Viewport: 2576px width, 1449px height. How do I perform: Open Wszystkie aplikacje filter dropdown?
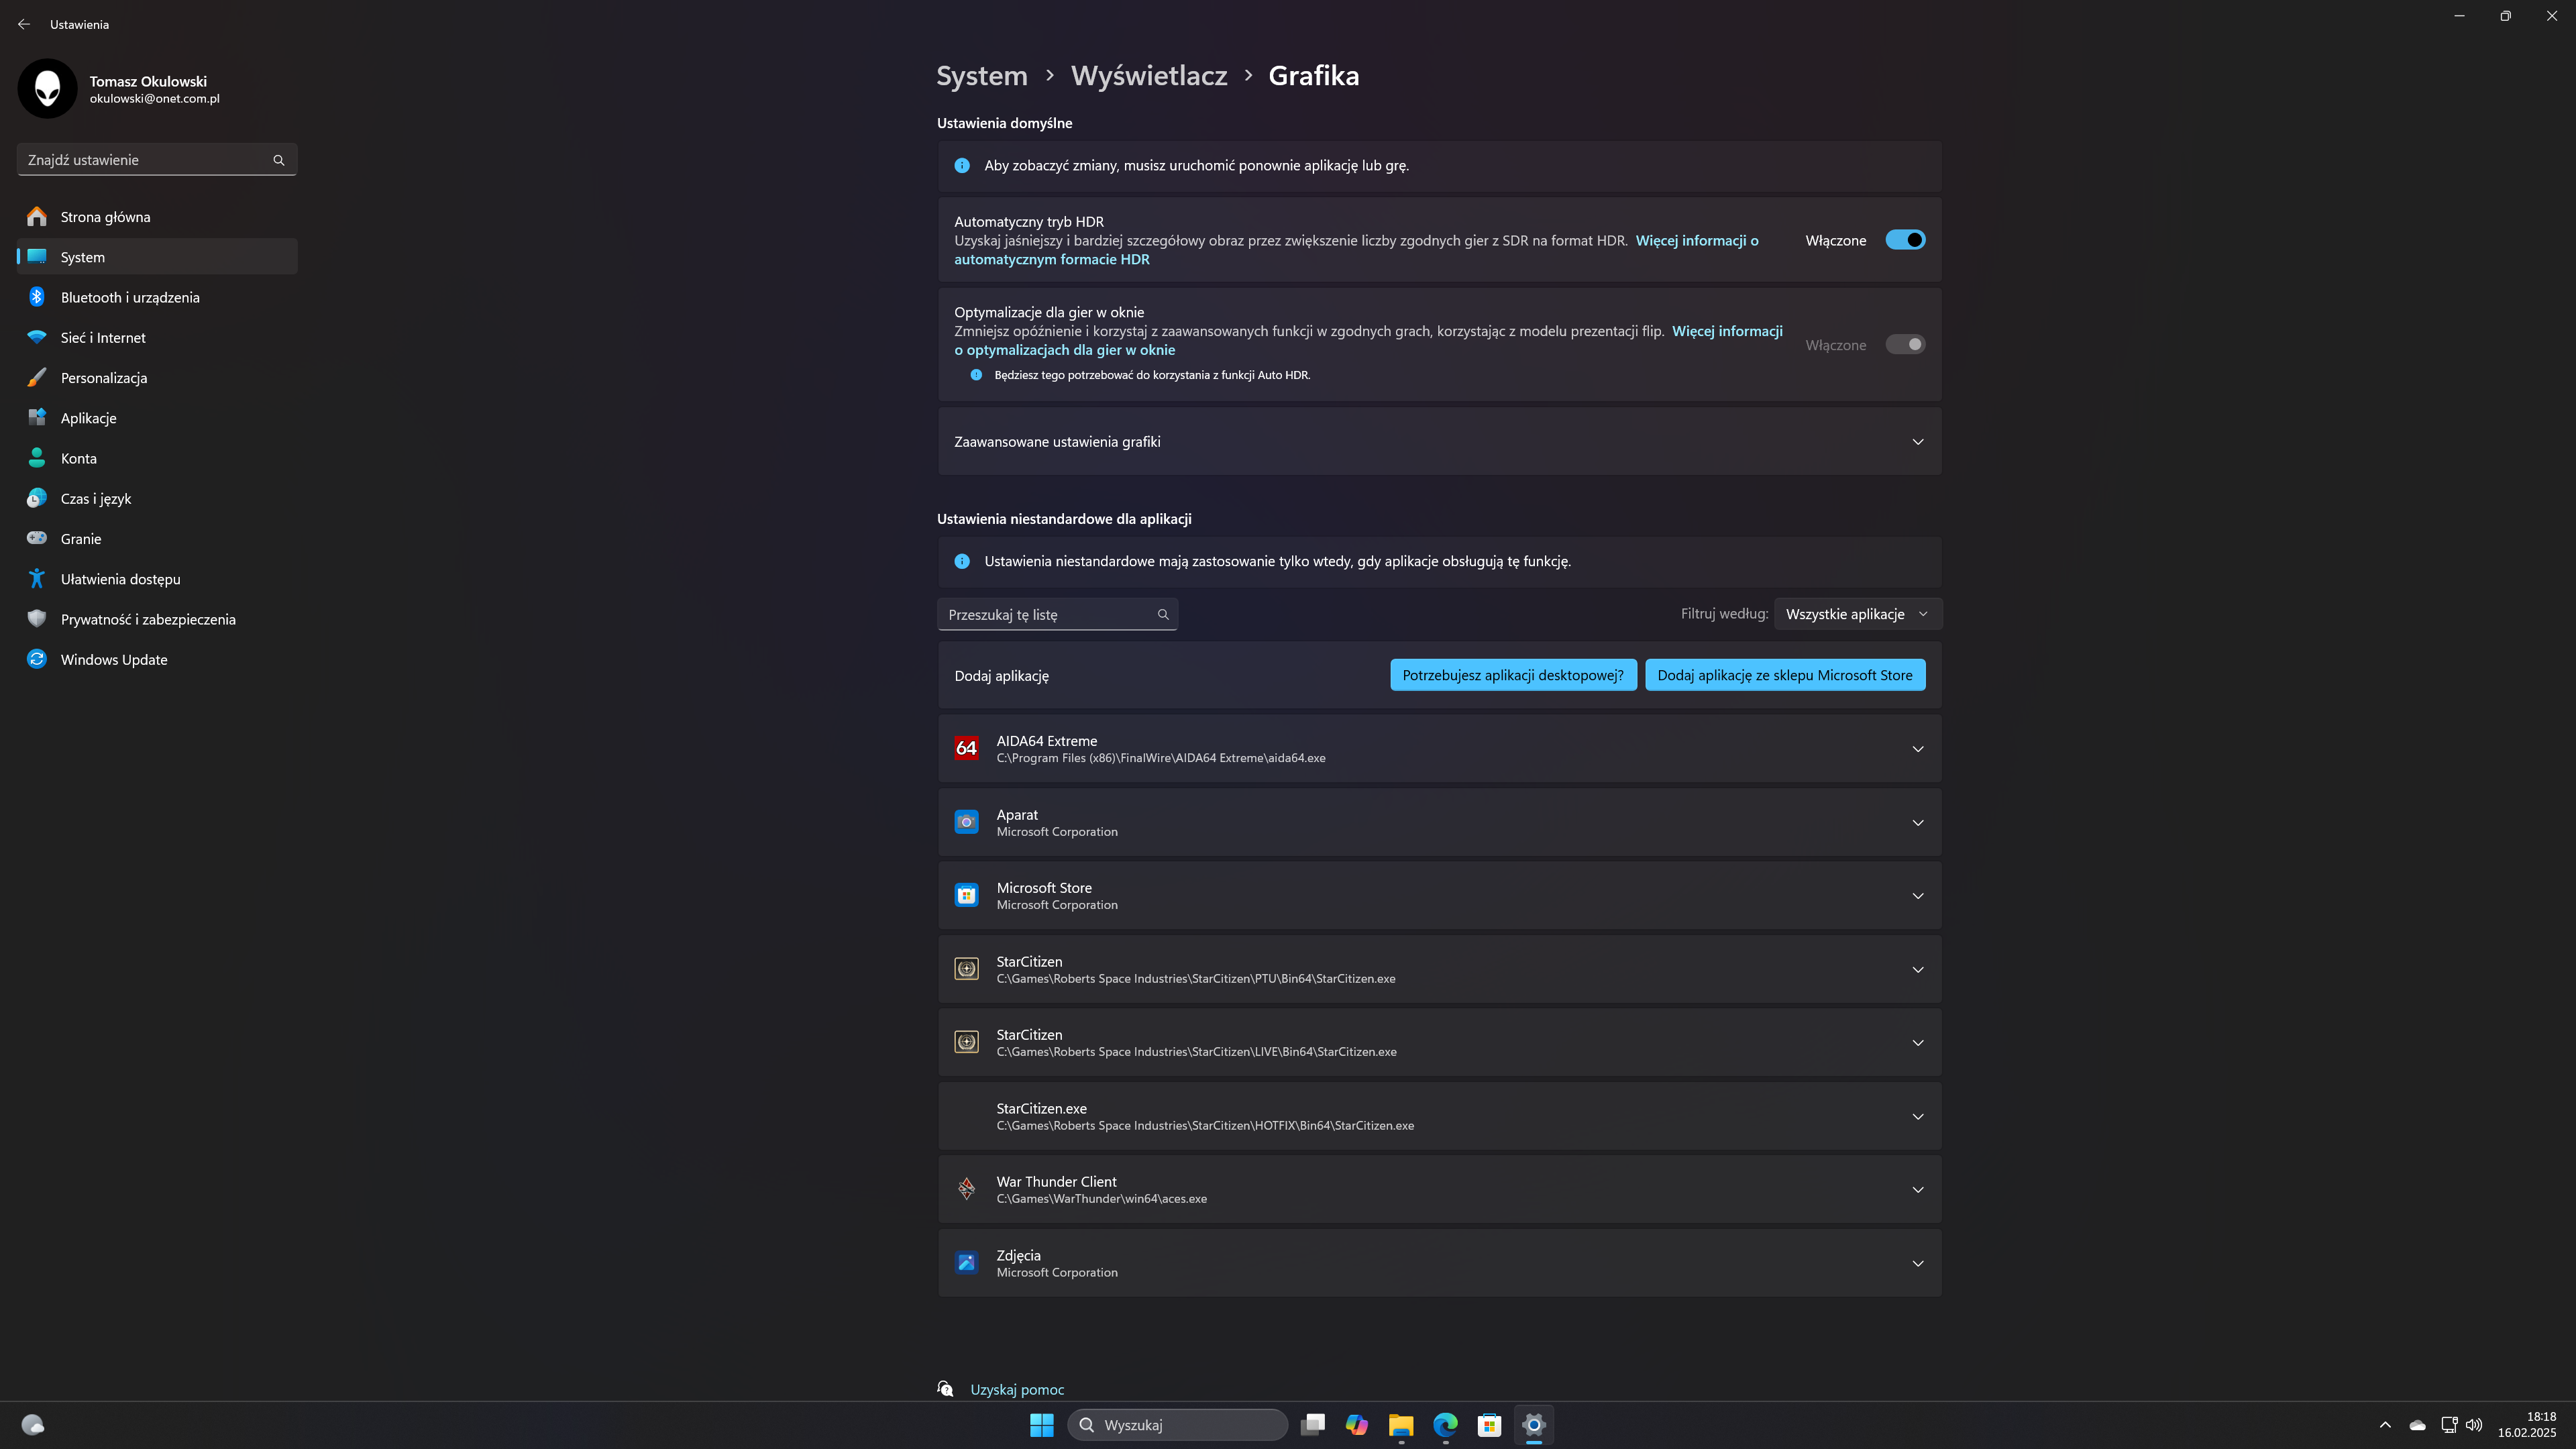[x=1857, y=614]
